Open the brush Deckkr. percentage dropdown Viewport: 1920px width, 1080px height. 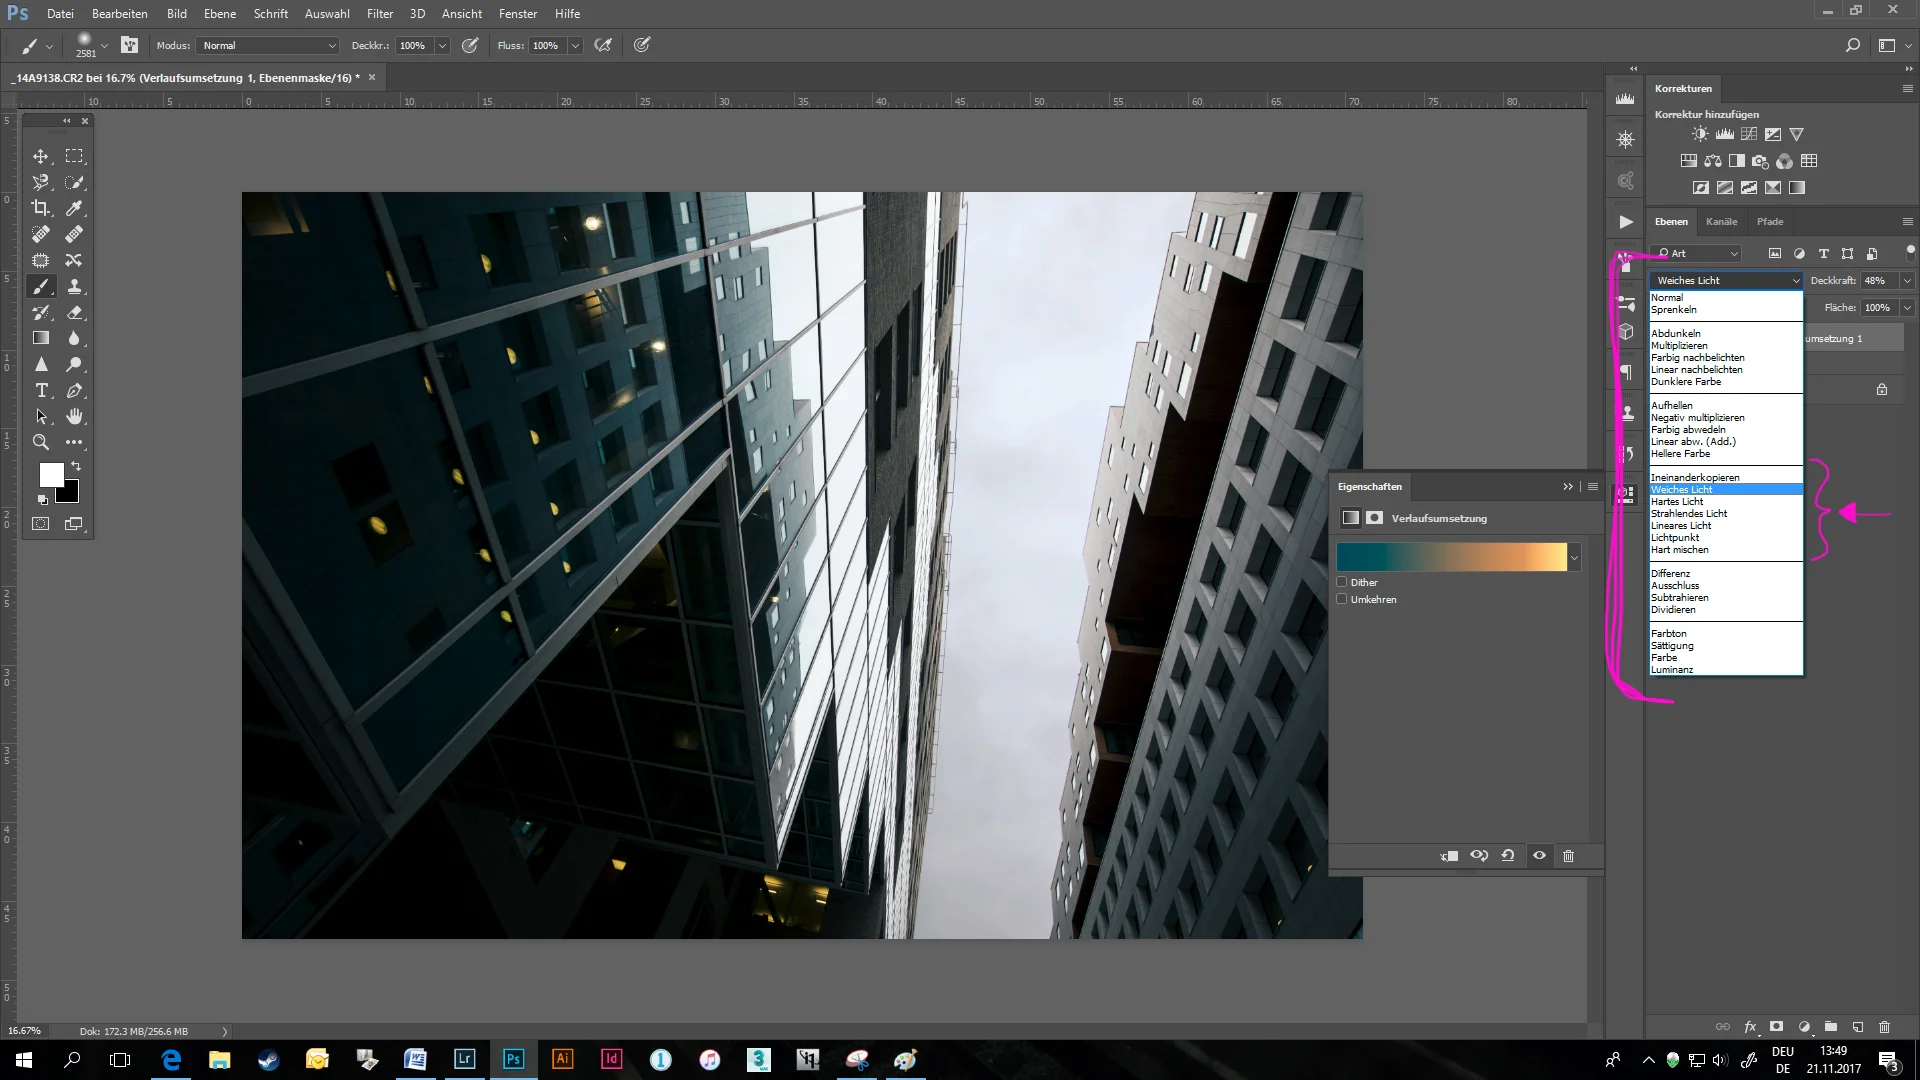pyautogui.click(x=442, y=46)
